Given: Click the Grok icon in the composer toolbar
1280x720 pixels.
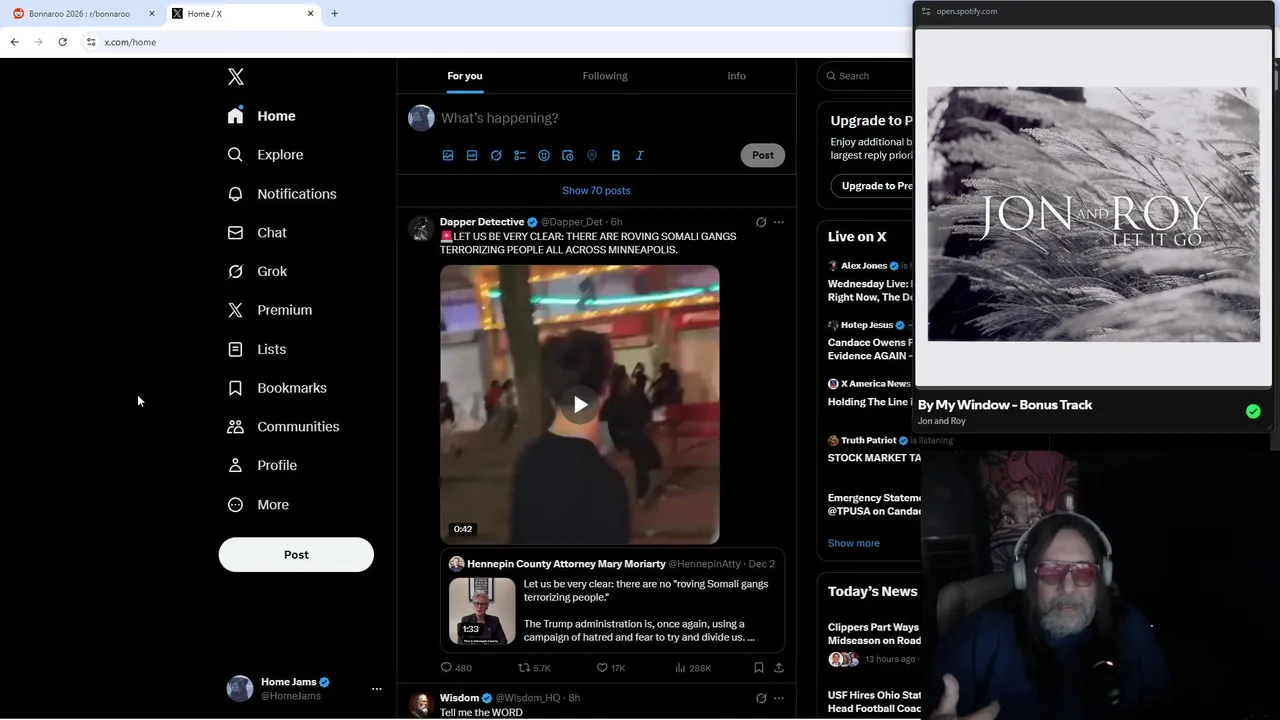Looking at the screenshot, I should pos(496,155).
